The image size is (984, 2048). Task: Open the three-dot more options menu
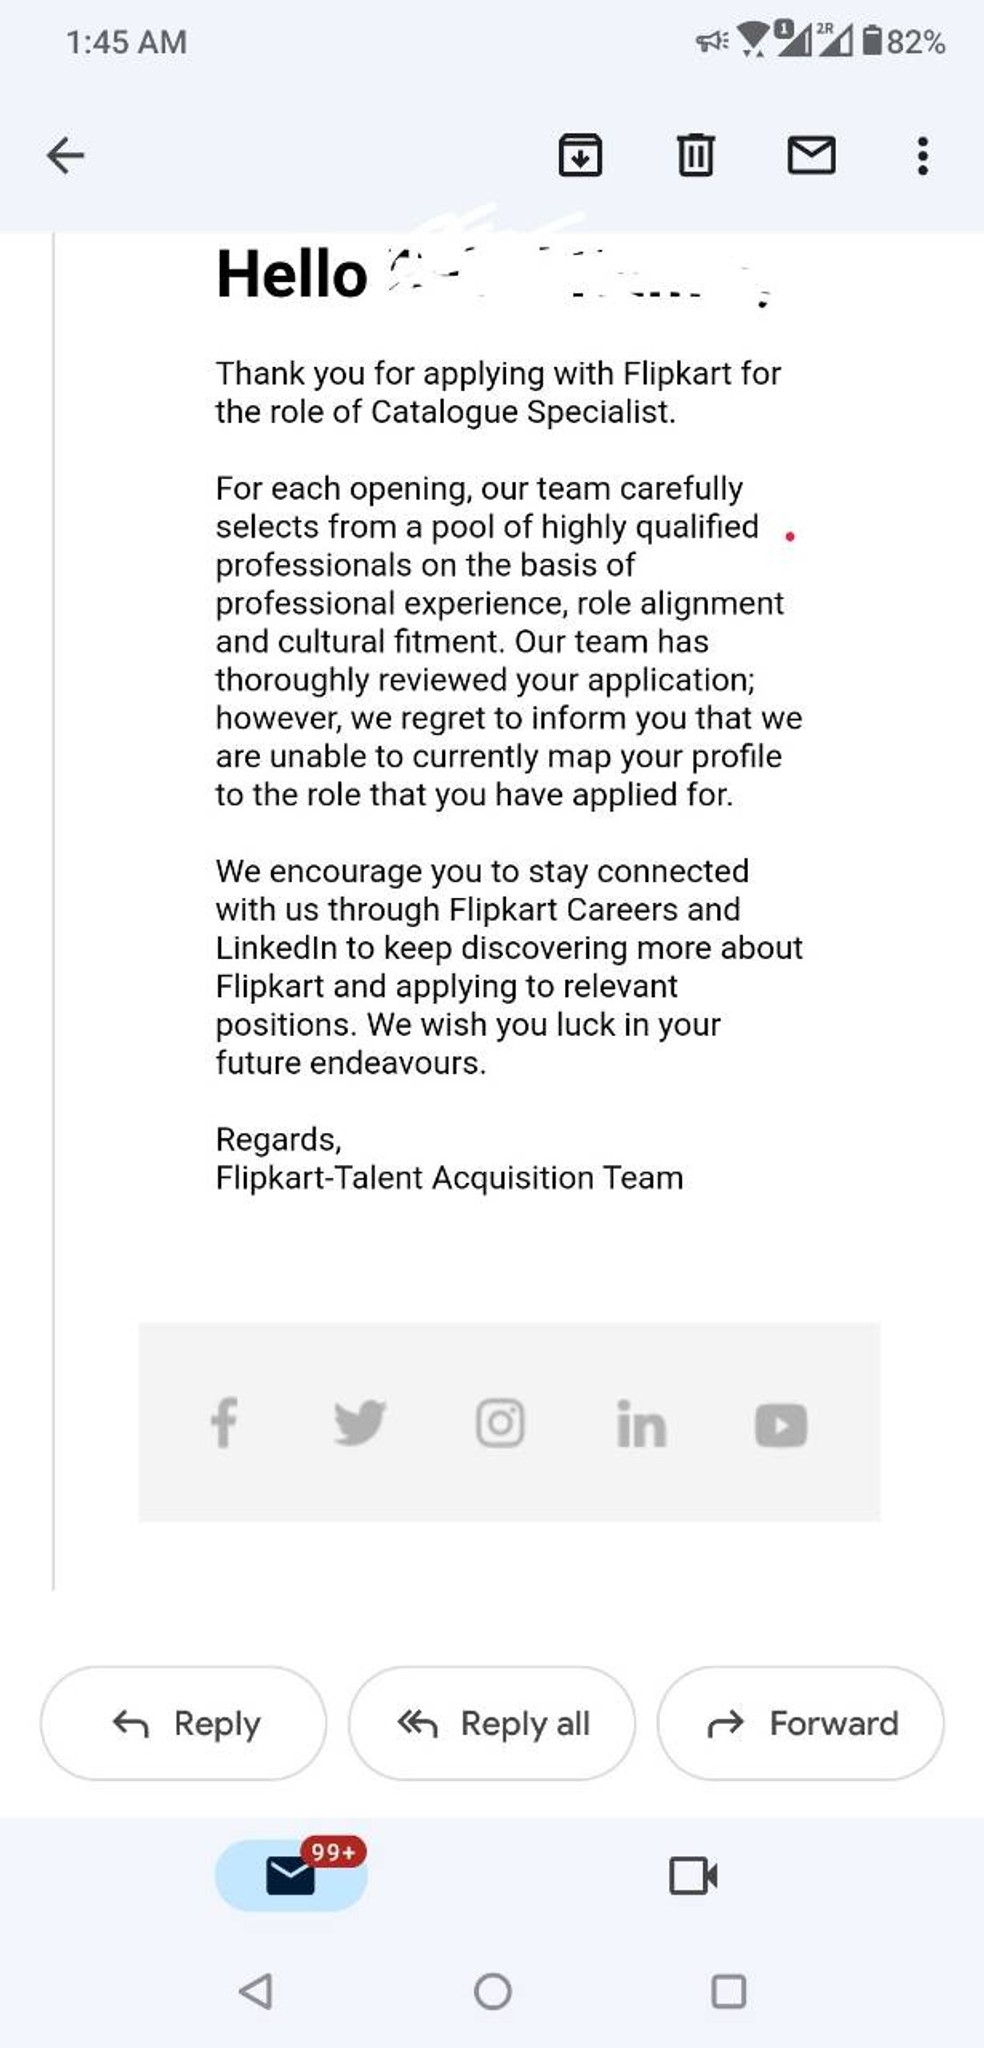[x=923, y=156]
